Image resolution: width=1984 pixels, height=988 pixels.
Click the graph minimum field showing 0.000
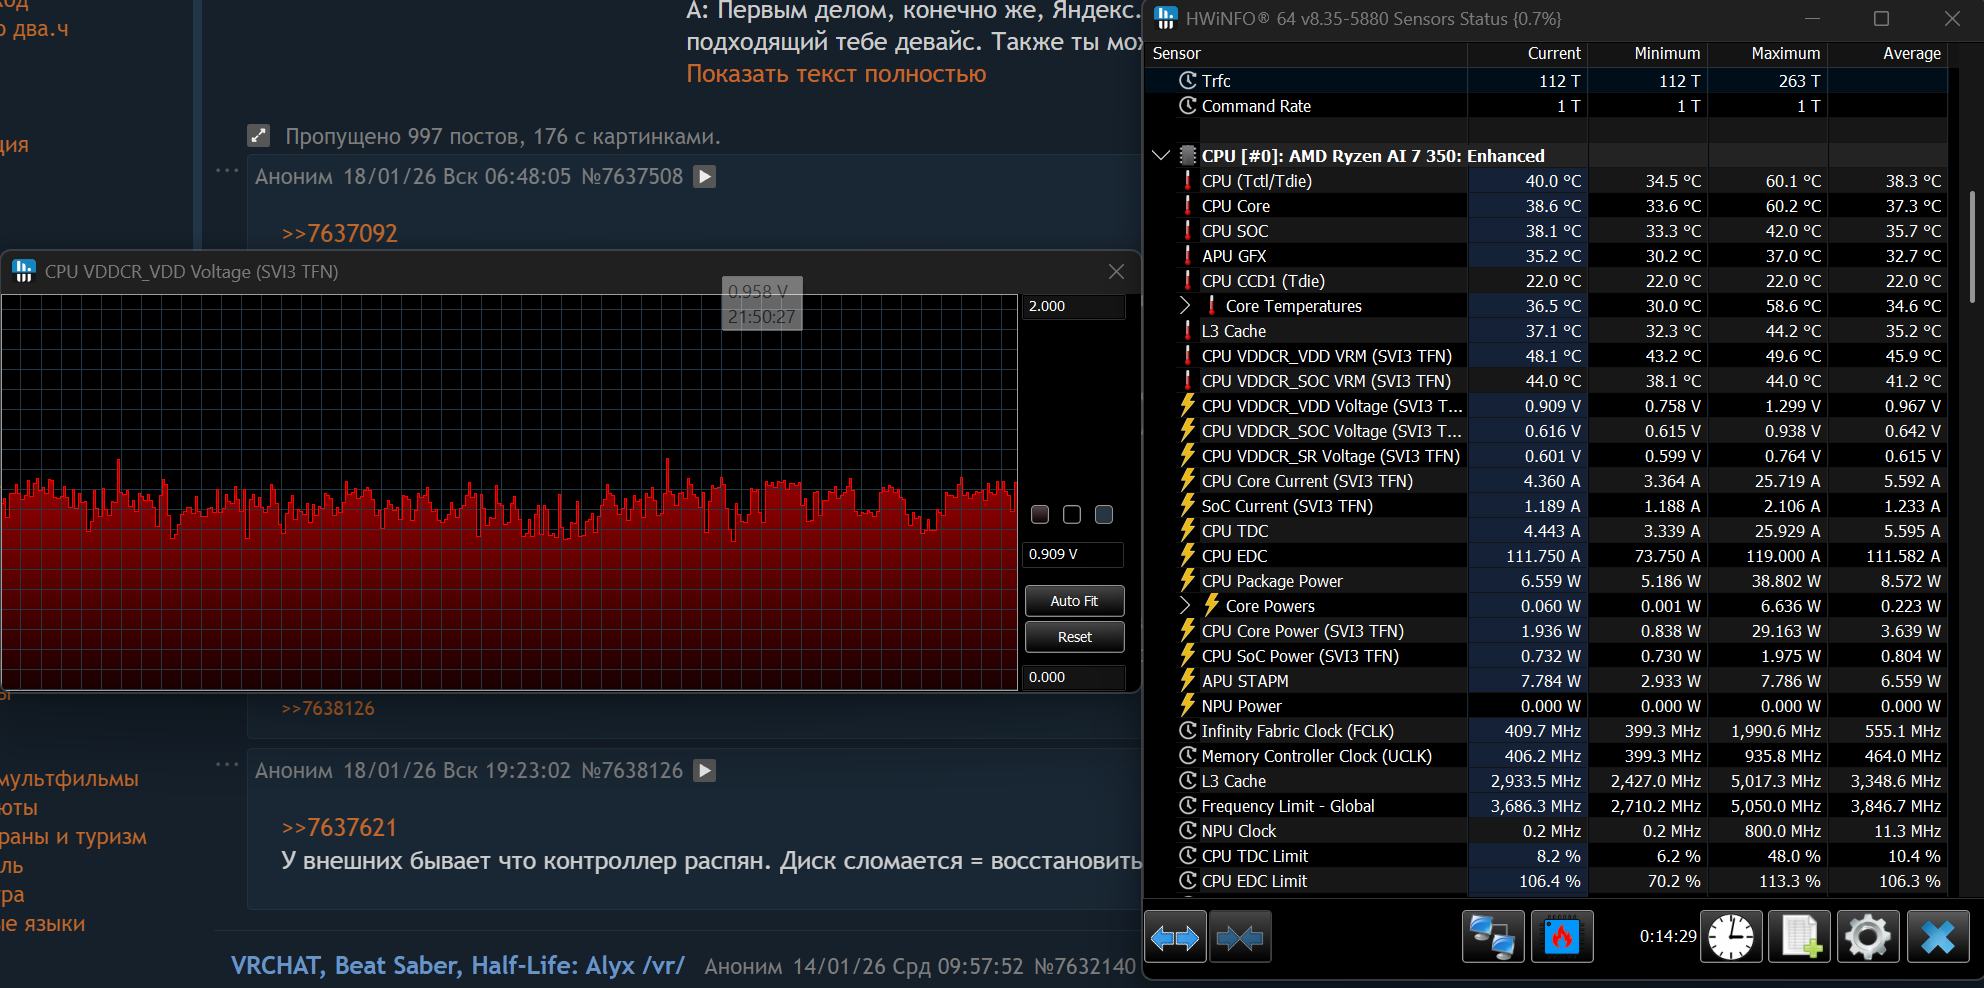click(1074, 677)
